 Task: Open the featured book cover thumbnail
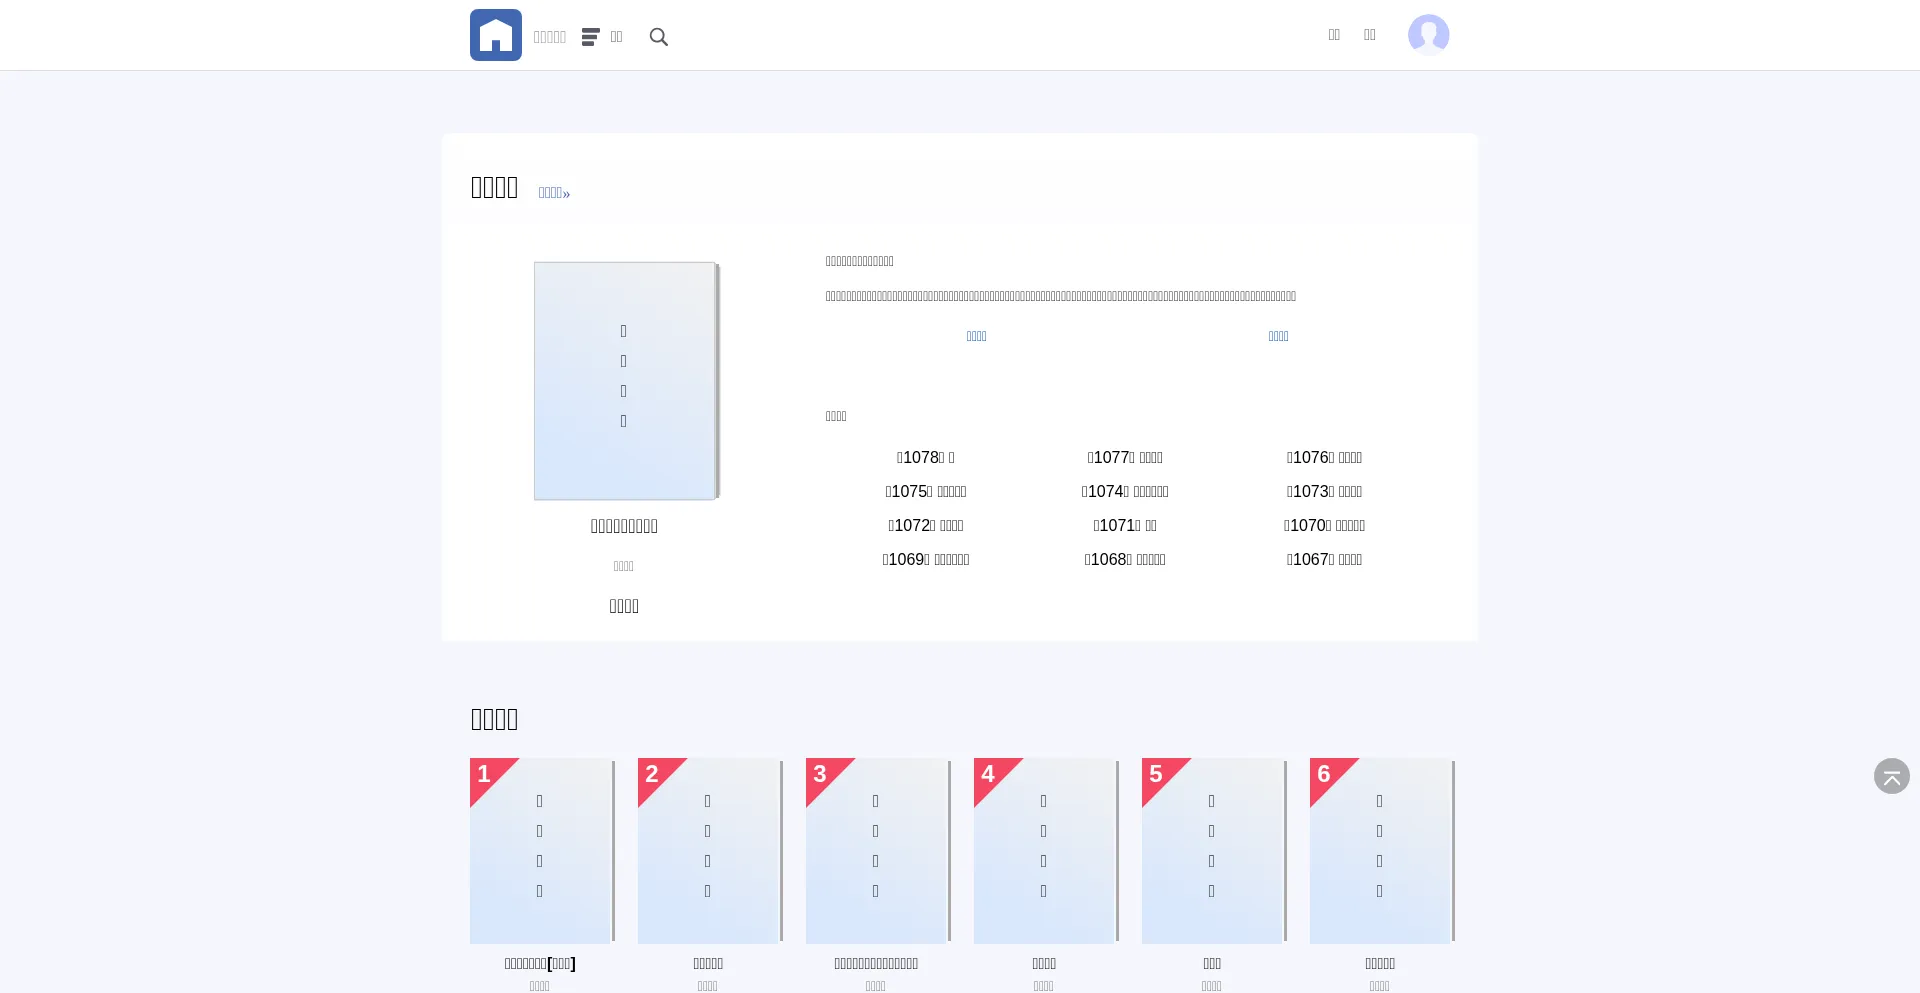(x=625, y=381)
